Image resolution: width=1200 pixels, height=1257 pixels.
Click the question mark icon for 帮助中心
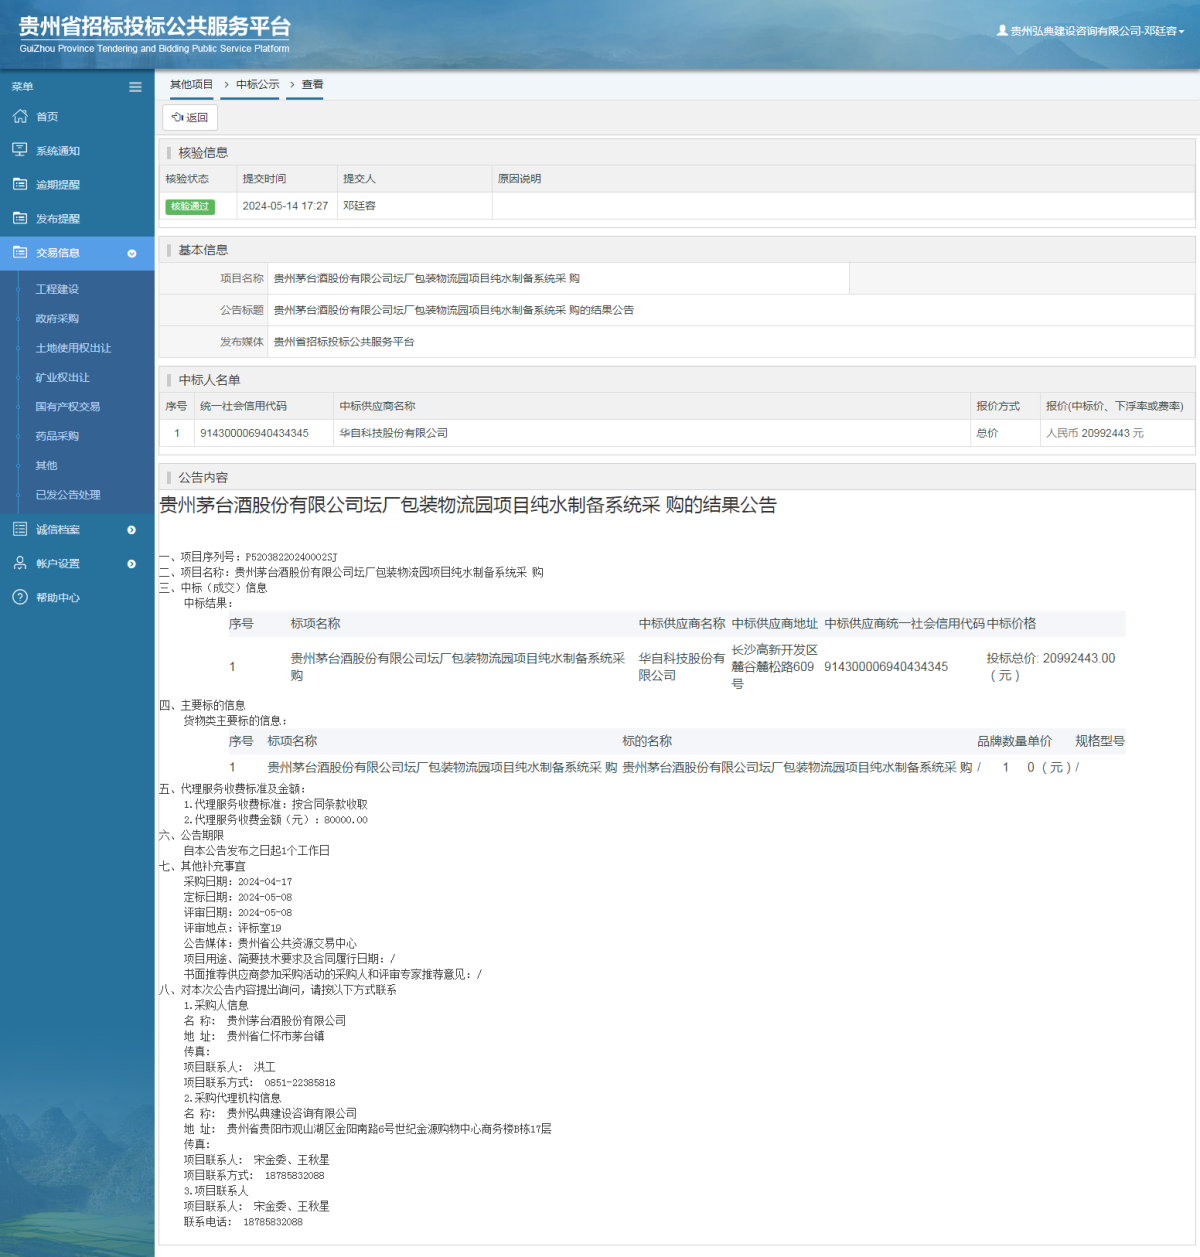click(20, 597)
